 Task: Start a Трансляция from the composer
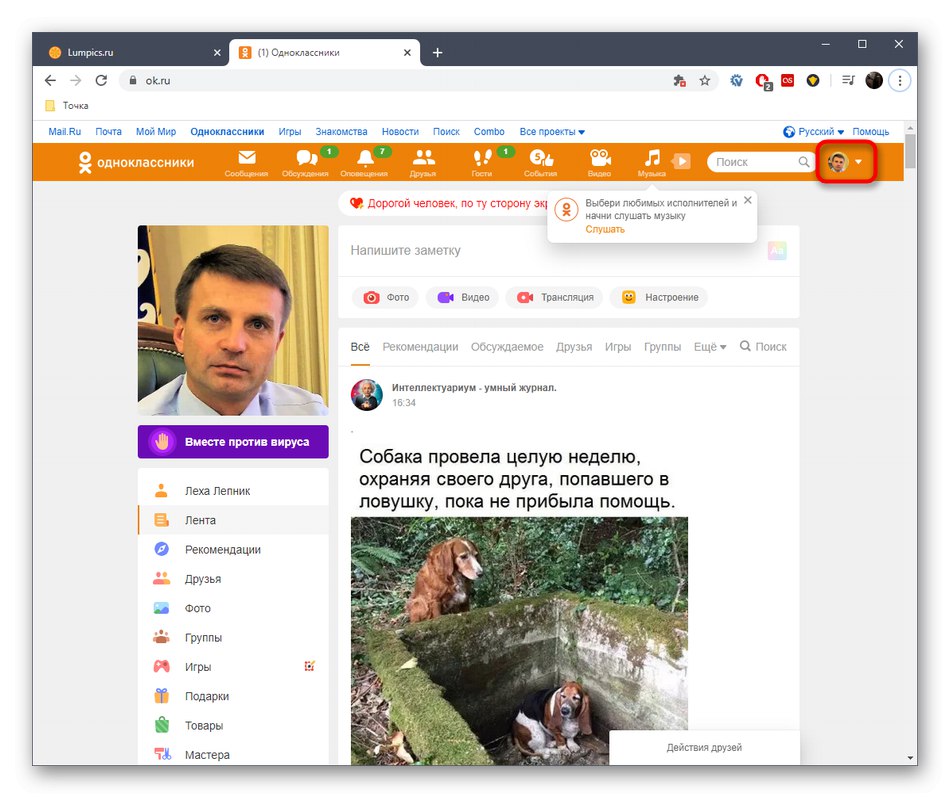(554, 297)
